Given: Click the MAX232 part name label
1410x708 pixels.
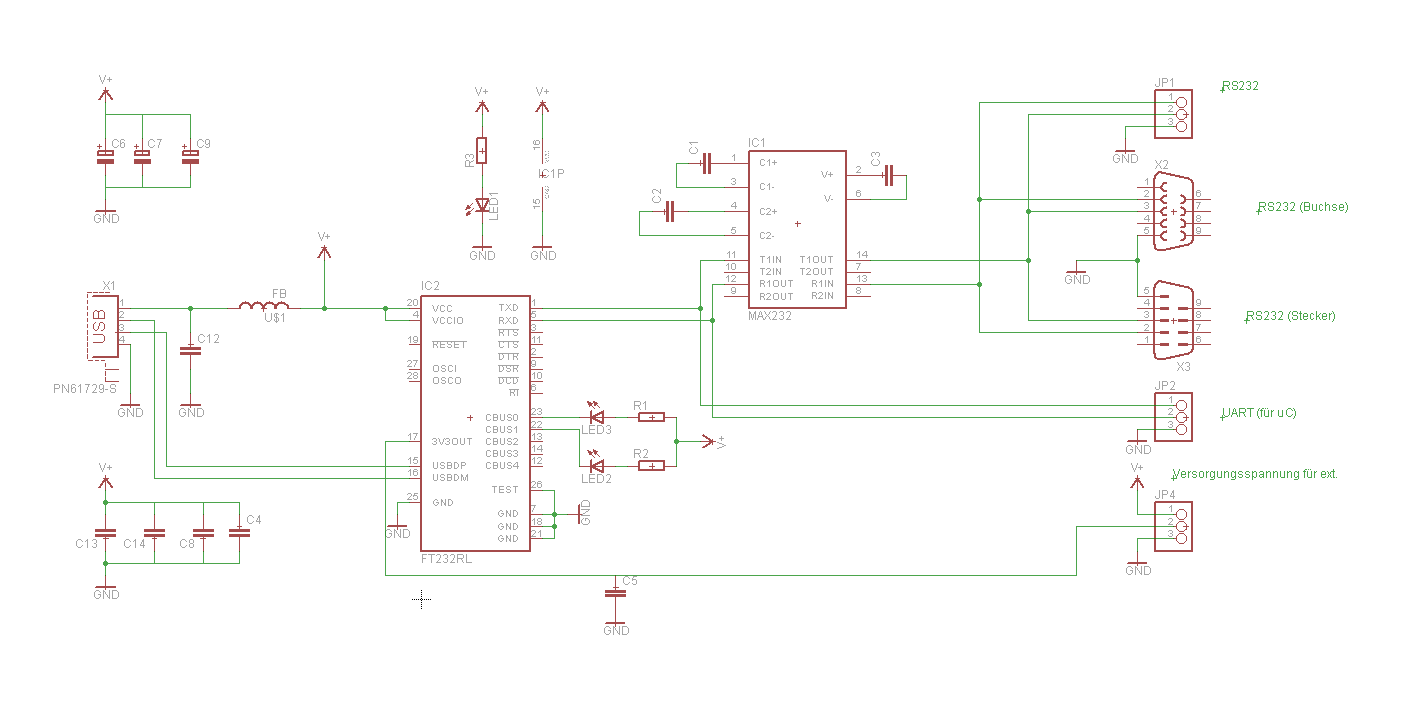Looking at the screenshot, I should (x=770, y=316).
